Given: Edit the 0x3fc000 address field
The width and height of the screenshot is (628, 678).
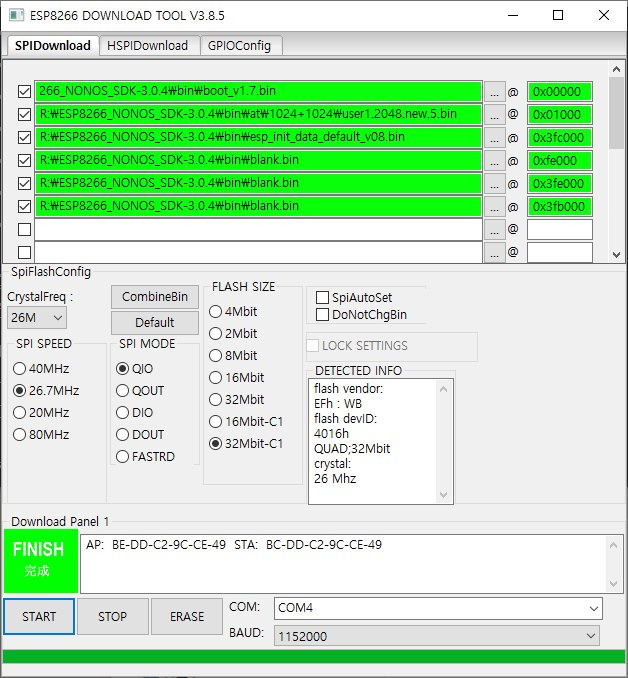Looking at the screenshot, I should tap(560, 138).
